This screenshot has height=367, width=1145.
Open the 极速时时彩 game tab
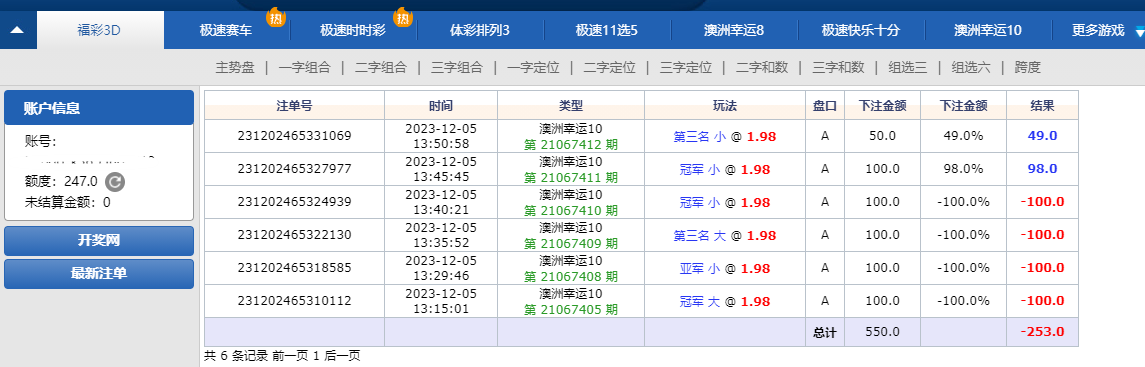click(353, 31)
